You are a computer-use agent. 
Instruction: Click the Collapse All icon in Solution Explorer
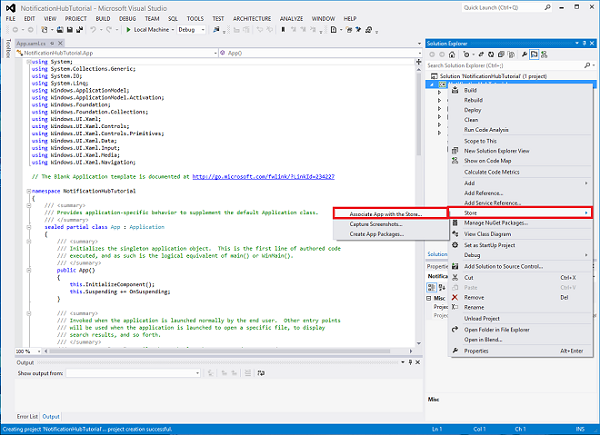coord(501,55)
